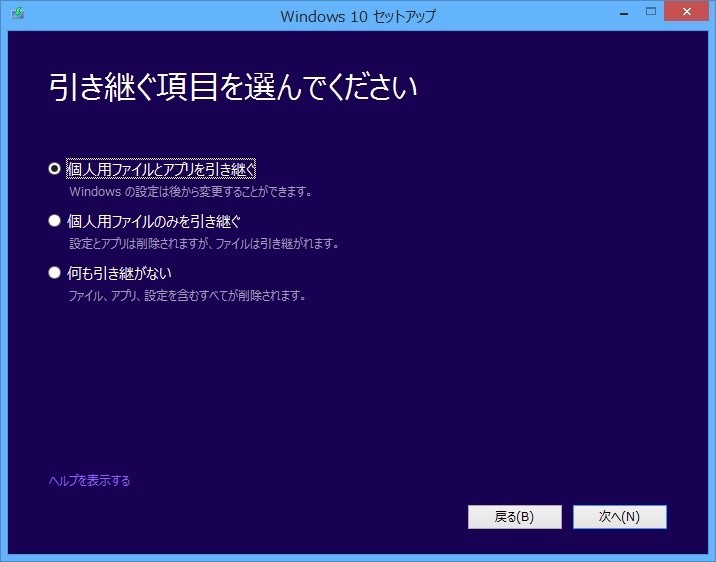Click description ファイル、アプリ、設定を含むすべてが削除されます

188,295
